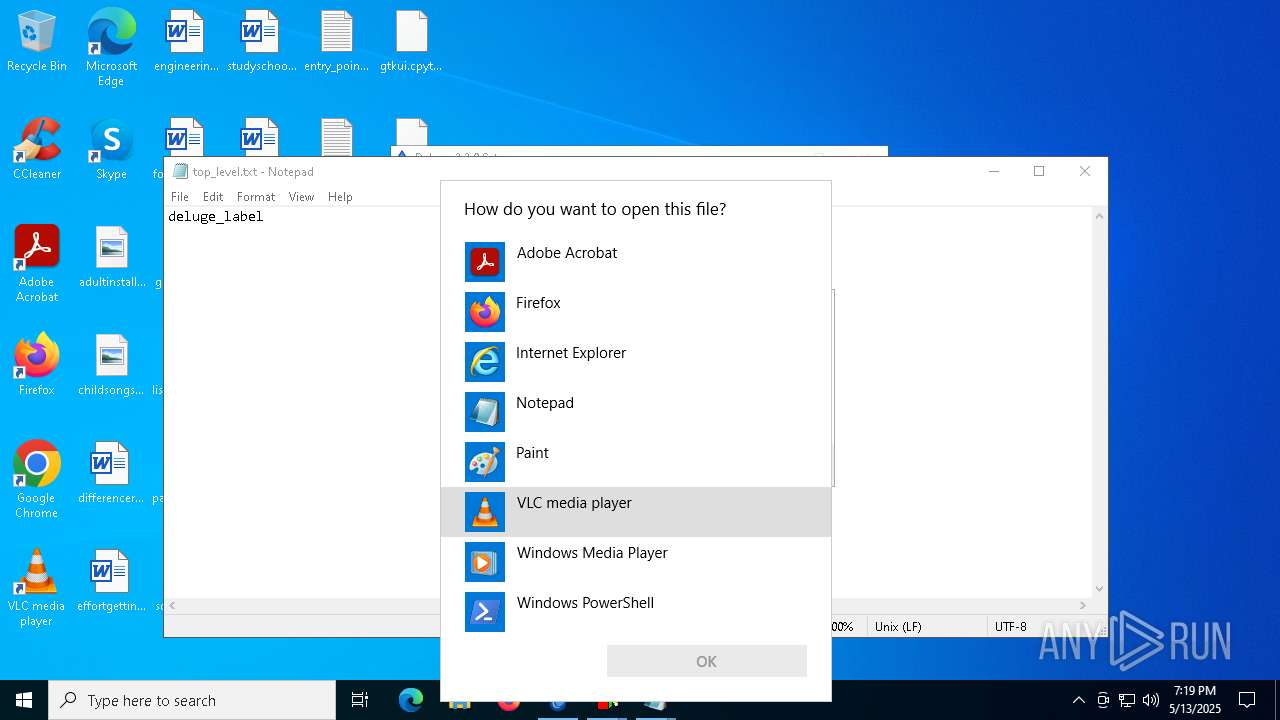
Task: Minimize the Notepad window
Action: (994, 171)
